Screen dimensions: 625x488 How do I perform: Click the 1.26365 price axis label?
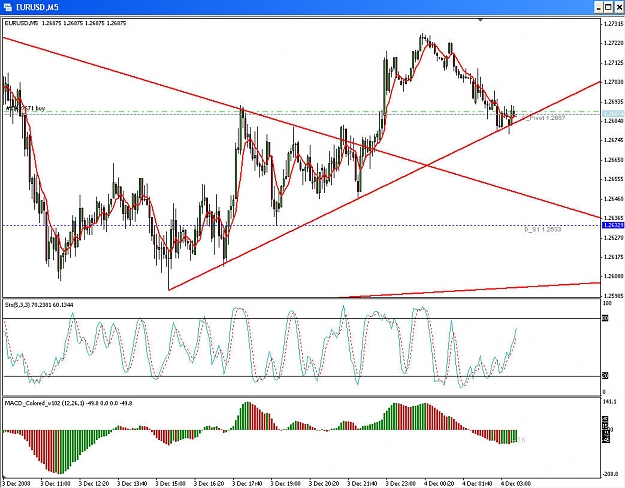pyautogui.click(x=613, y=218)
